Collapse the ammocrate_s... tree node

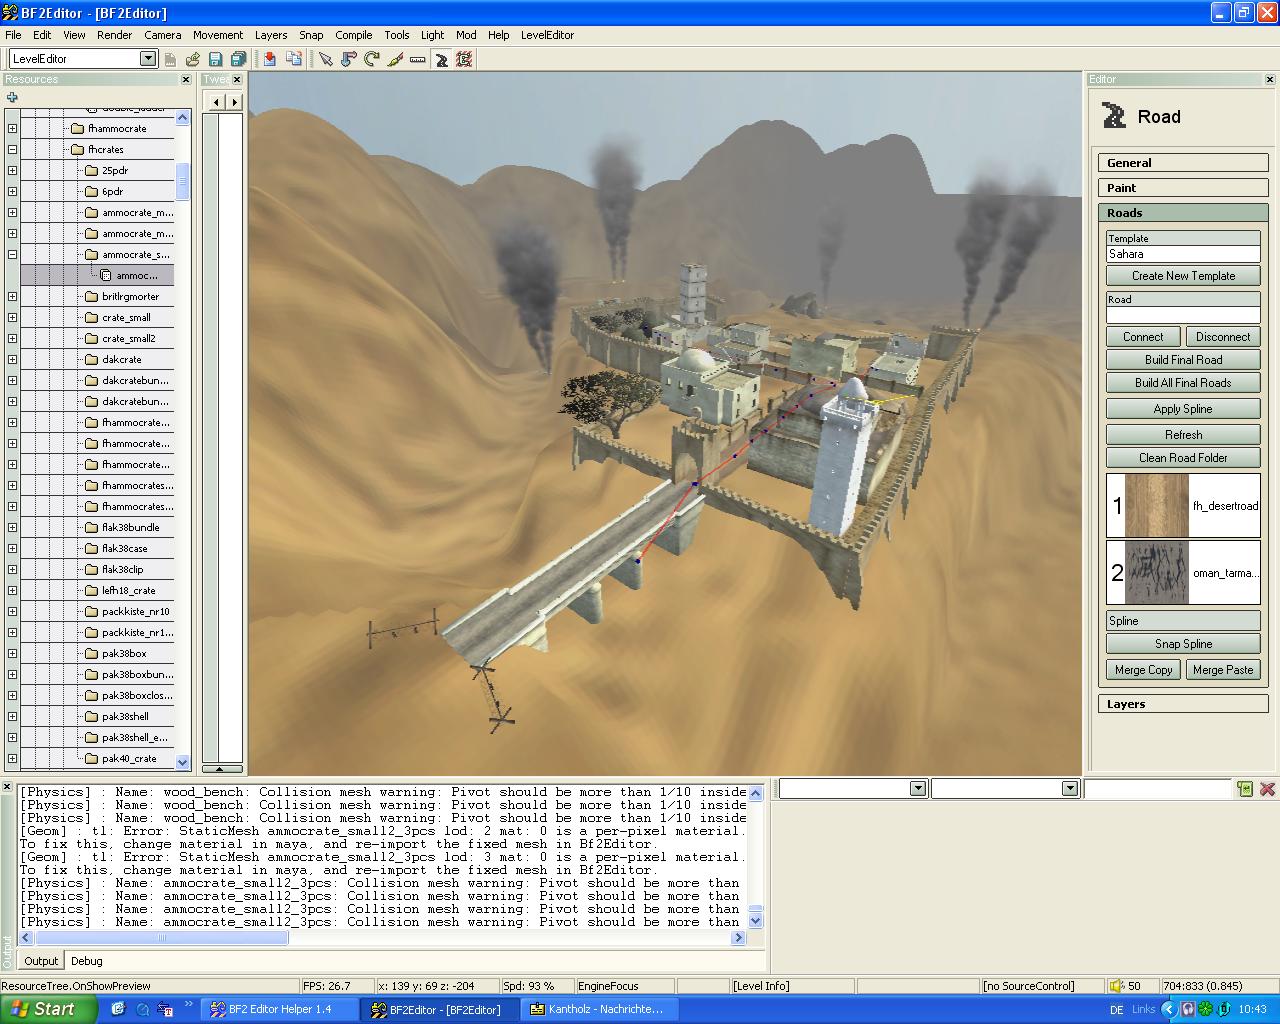click(x=12, y=254)
